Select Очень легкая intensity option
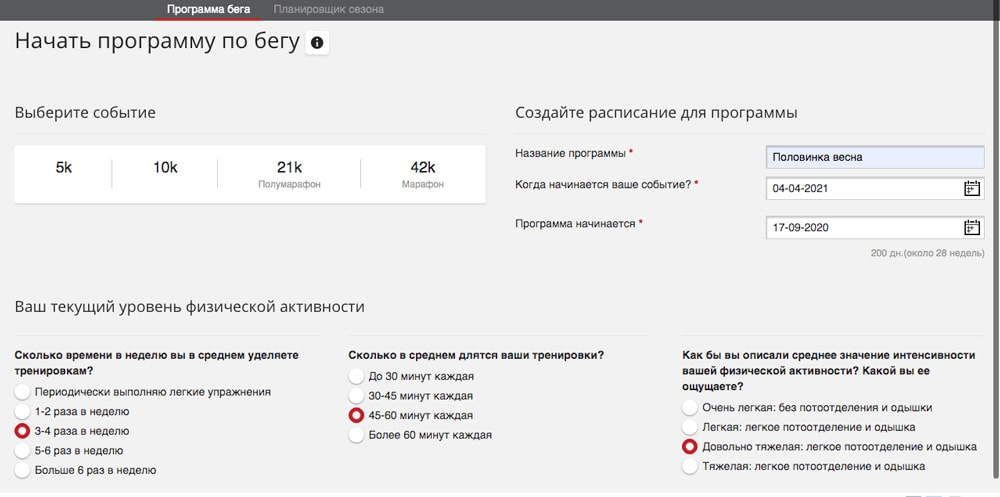This screenshot has height=497, width=1000. coord(689,407)
